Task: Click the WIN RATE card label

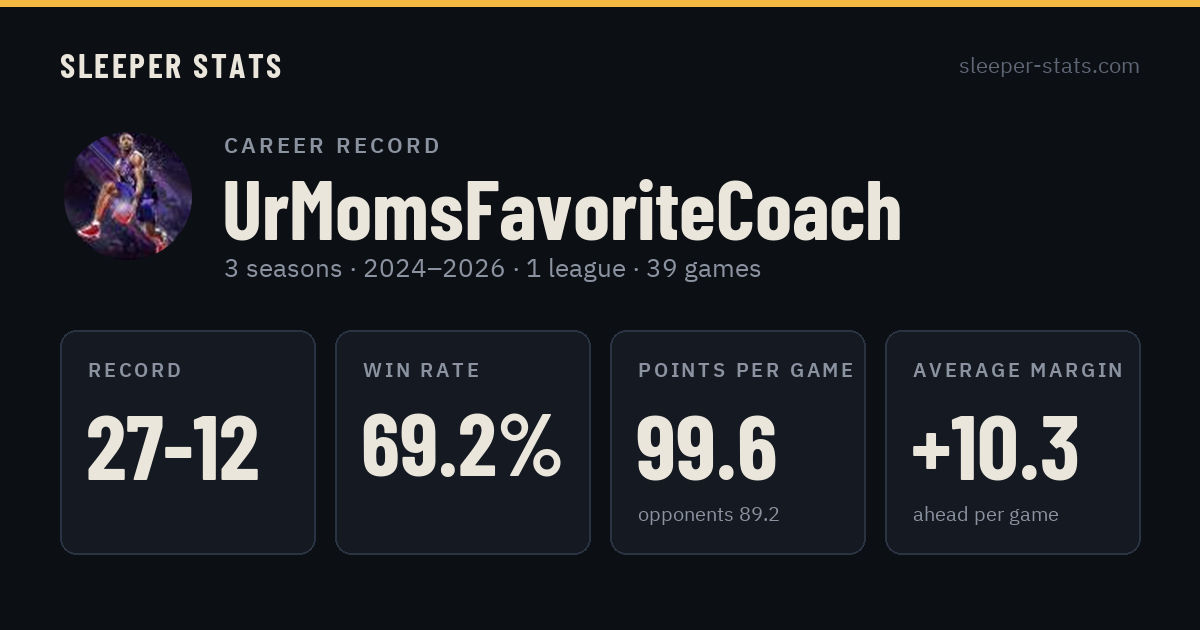Action: pos(422,371)
